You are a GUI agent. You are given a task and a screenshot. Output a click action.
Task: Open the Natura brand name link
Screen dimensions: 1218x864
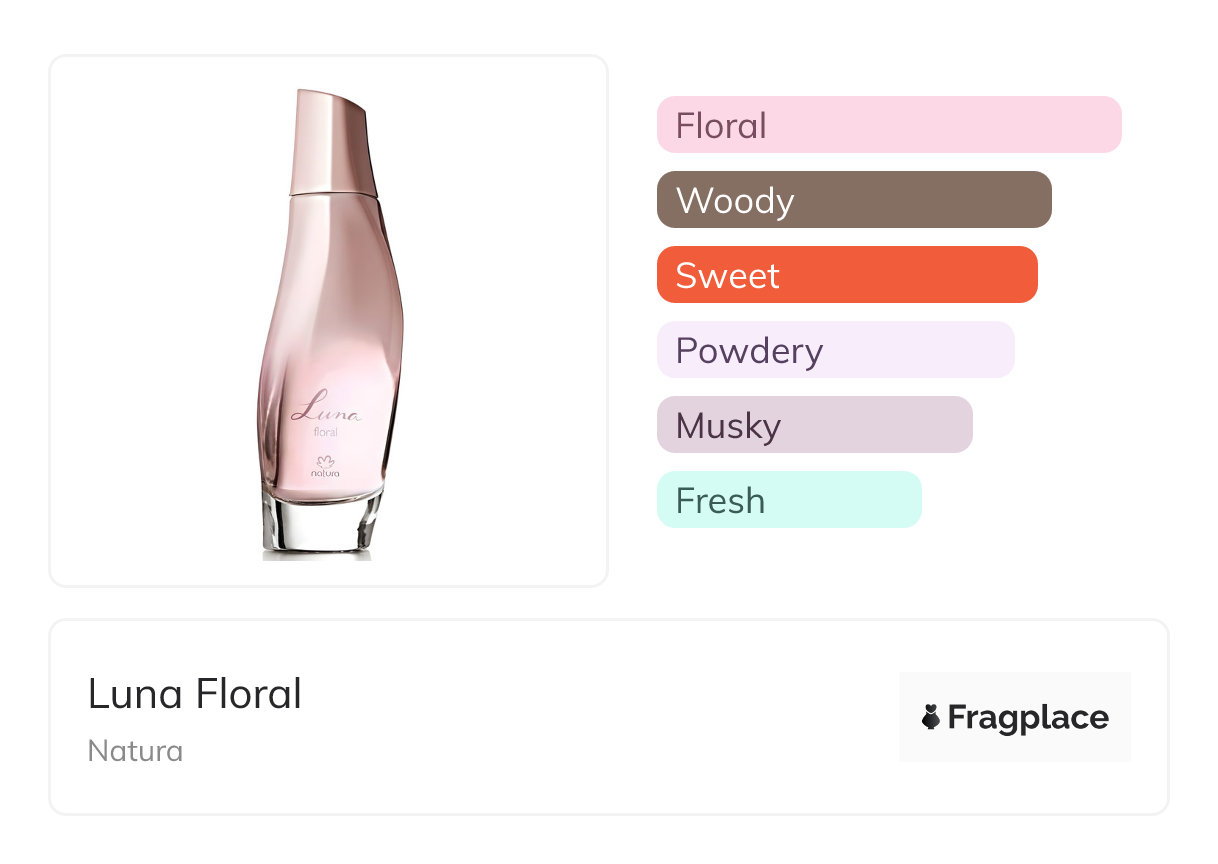tap(135, 751)
